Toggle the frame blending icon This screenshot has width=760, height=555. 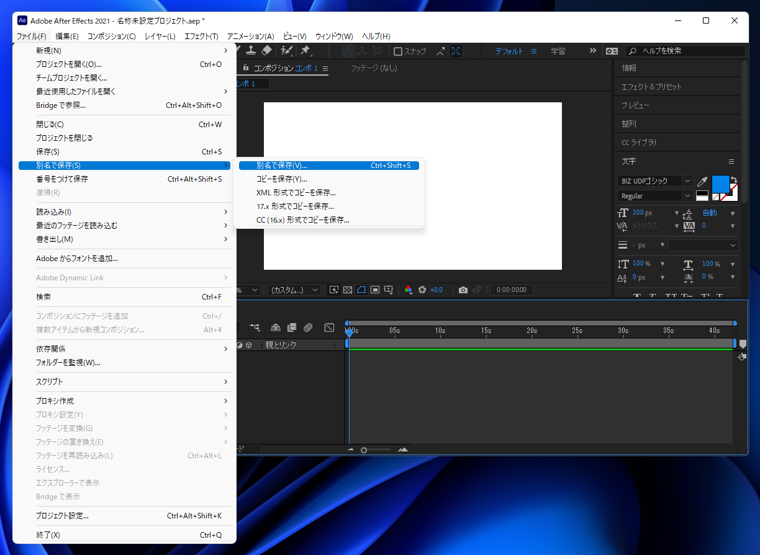[291, 328]
